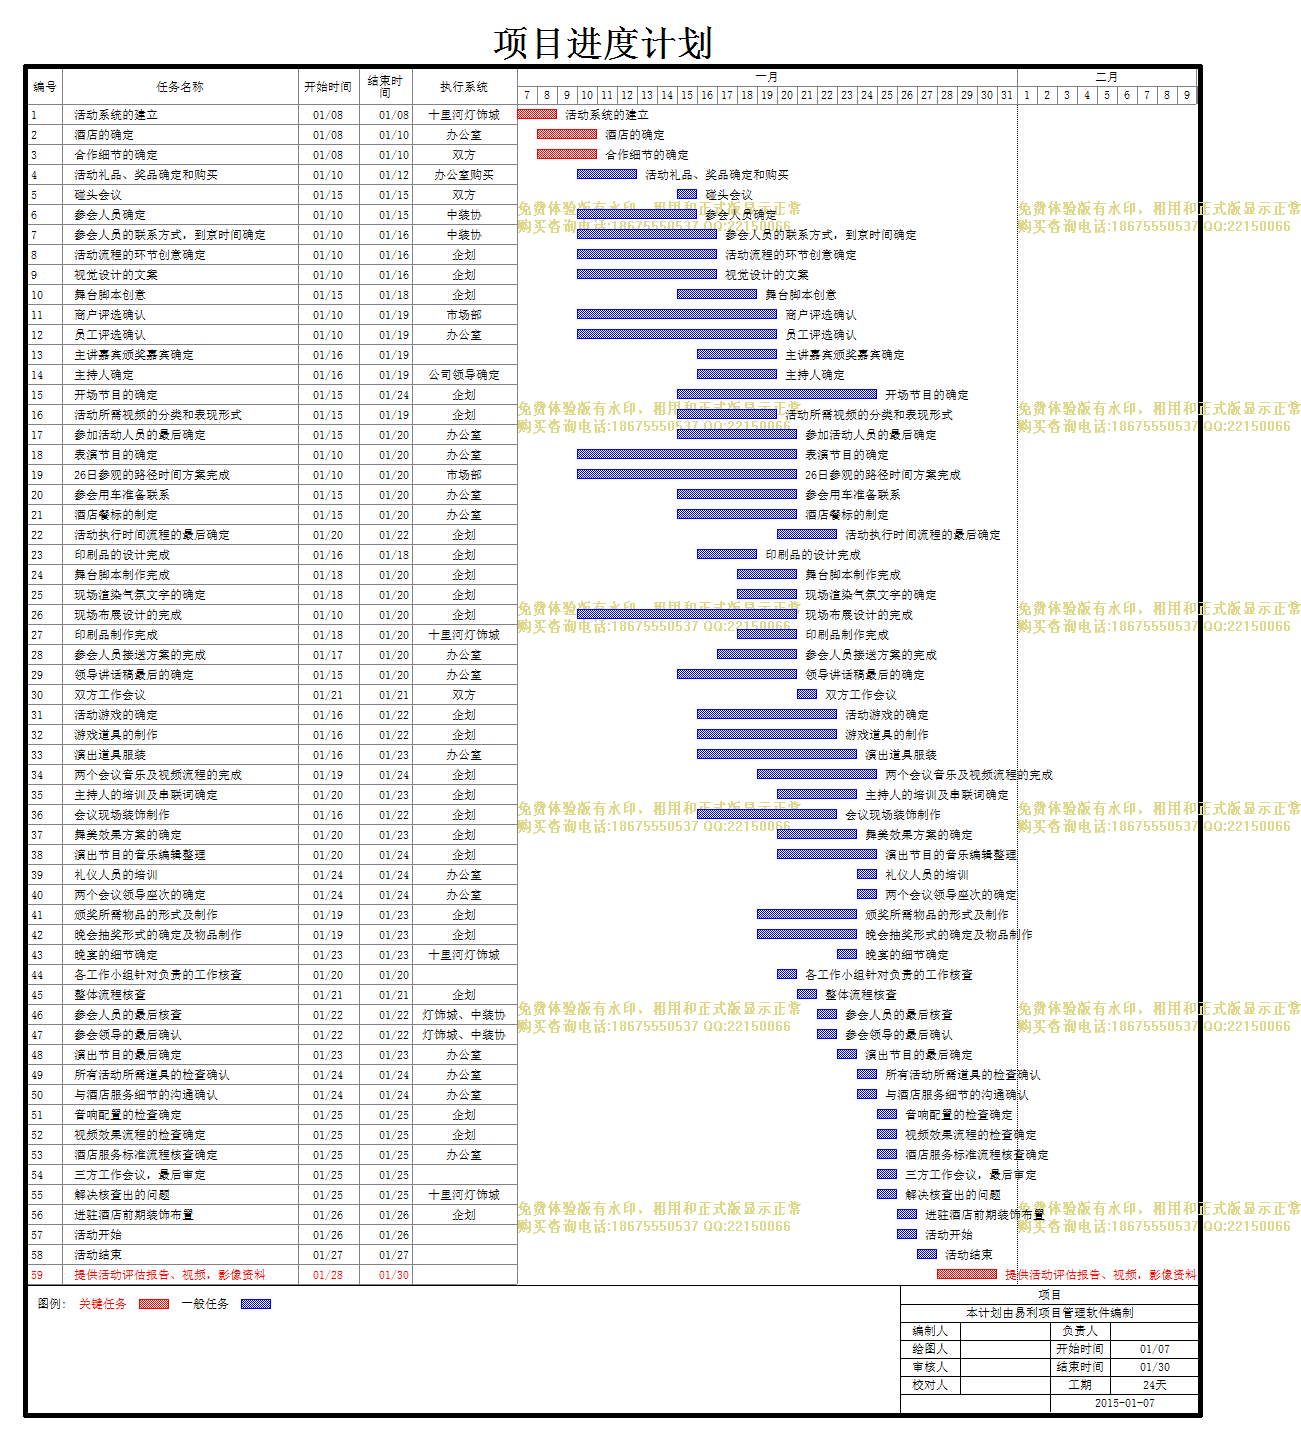
Task: Click the red 01/28 start date in row 59
Action: coord(328,1275)
